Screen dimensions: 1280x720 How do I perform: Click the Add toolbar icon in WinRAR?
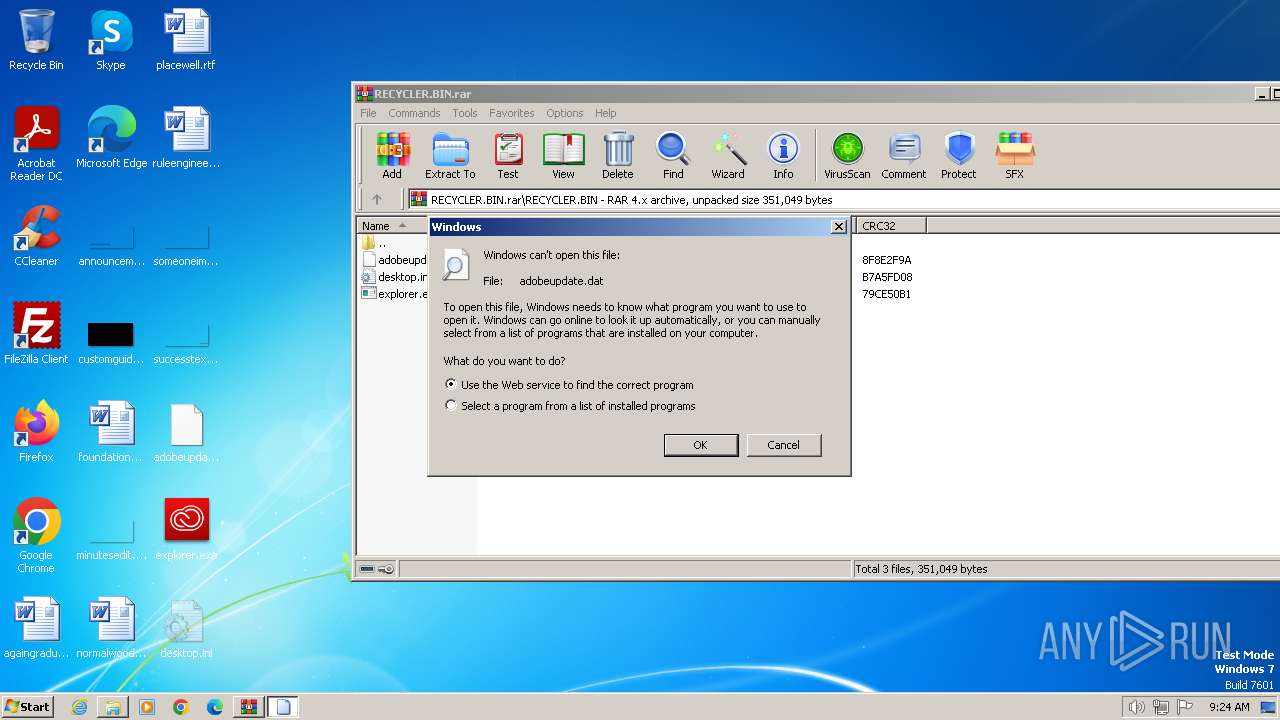pyautogui.click(x=392, y=156)
